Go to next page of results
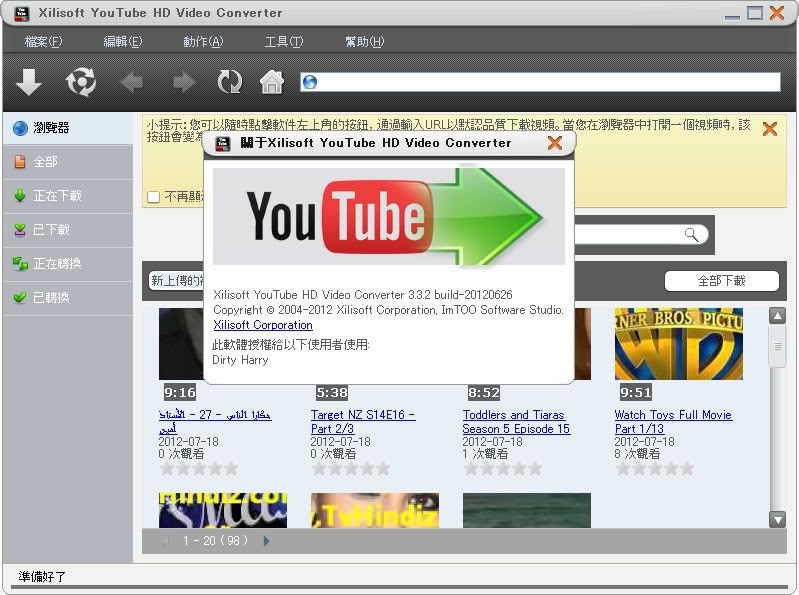 (266, 540)
